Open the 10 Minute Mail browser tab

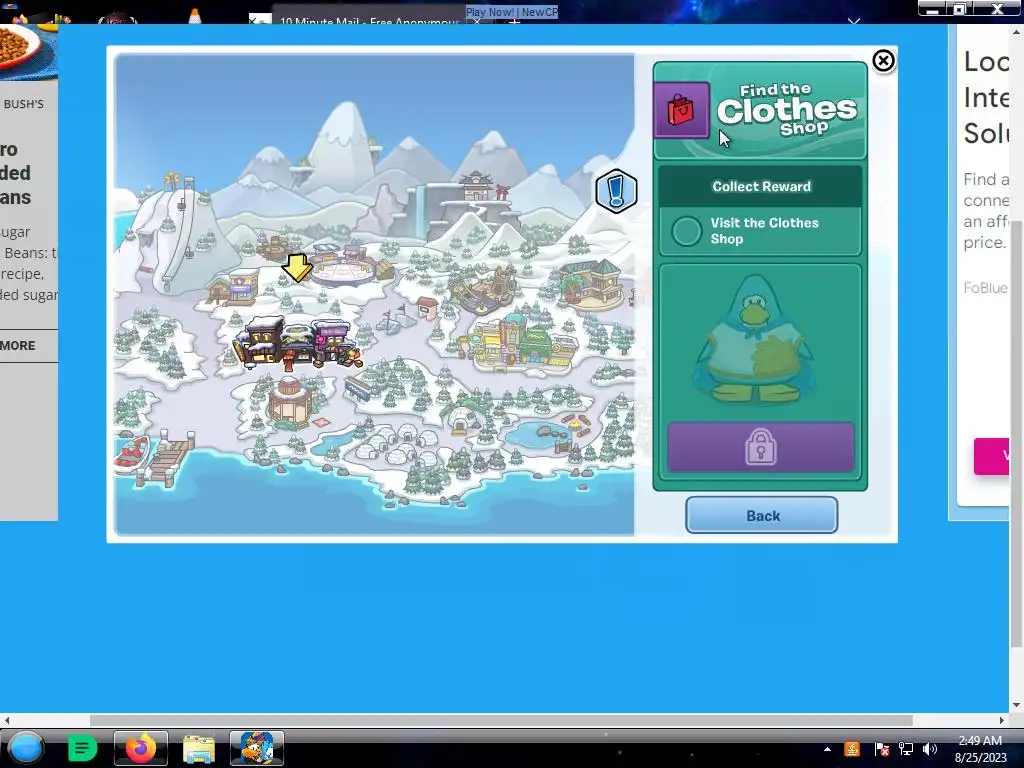[370, 21]
